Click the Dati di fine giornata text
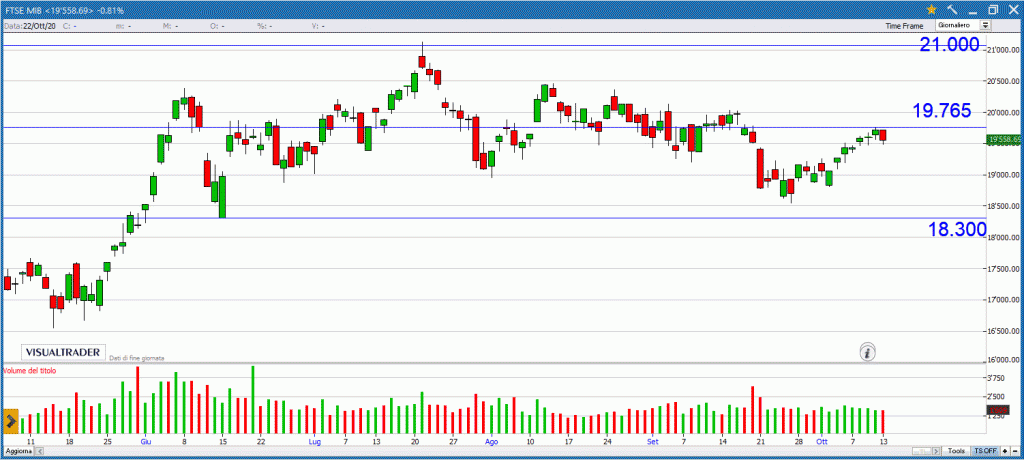1024x460 pixels. 136,358
